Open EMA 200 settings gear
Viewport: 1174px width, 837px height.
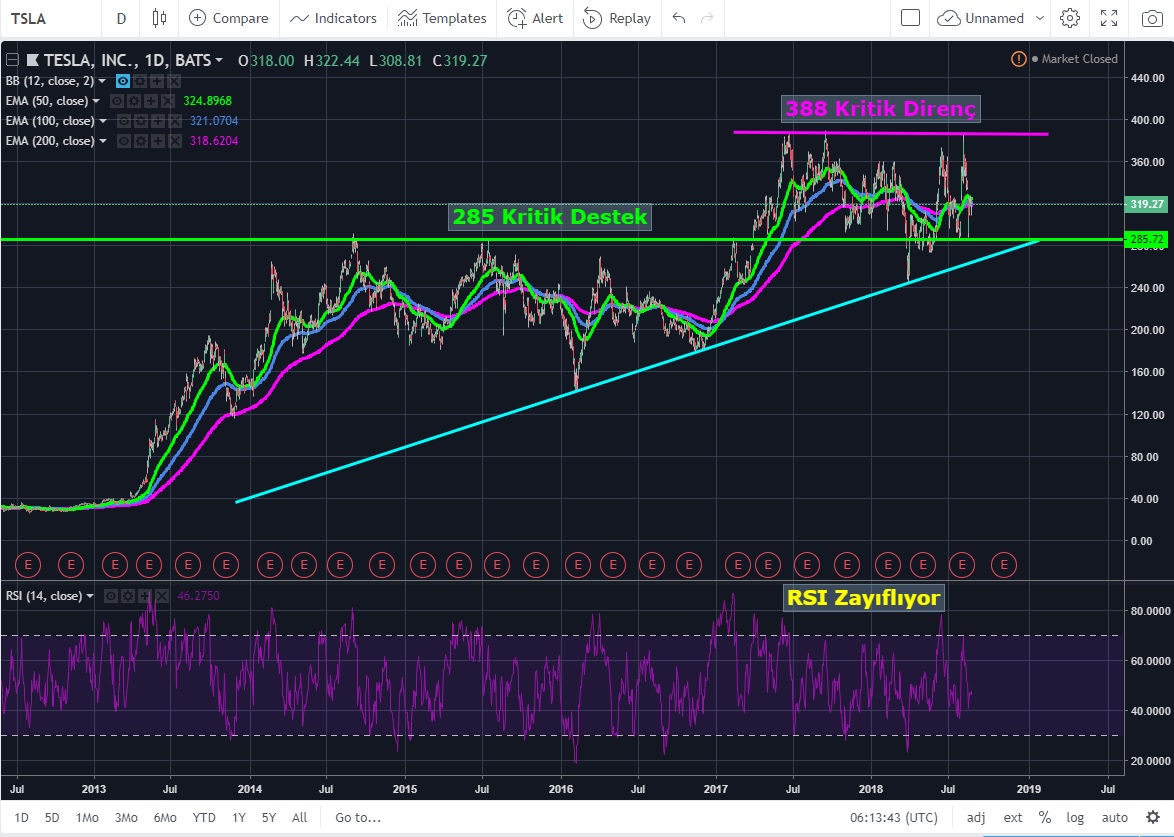(x=140, y=141)
